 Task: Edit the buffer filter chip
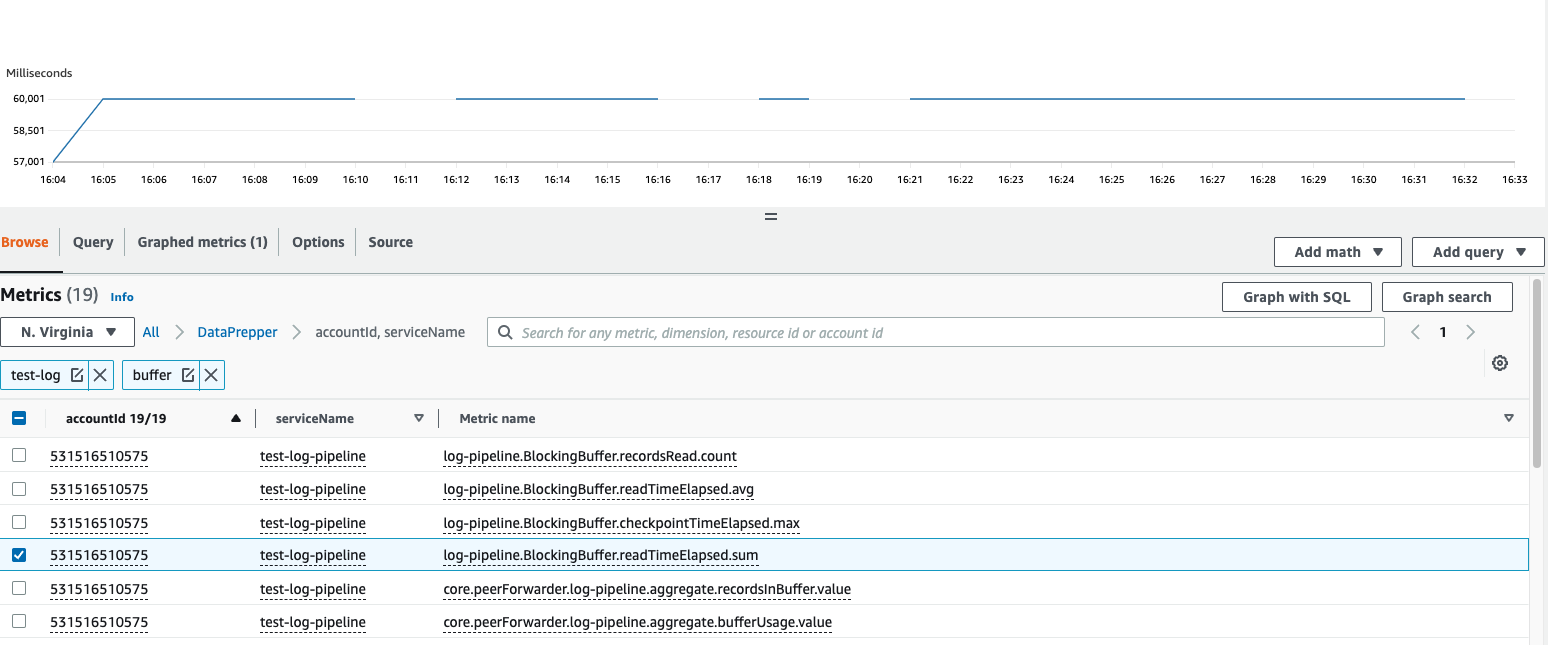point(190,375)
